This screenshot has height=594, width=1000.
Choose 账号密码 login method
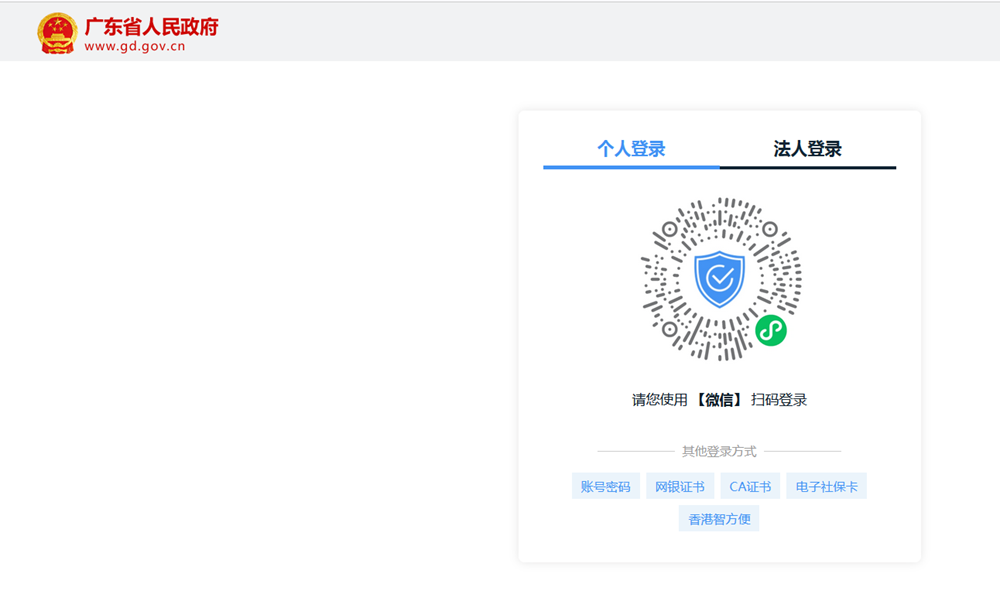click(x=606, y=487)
